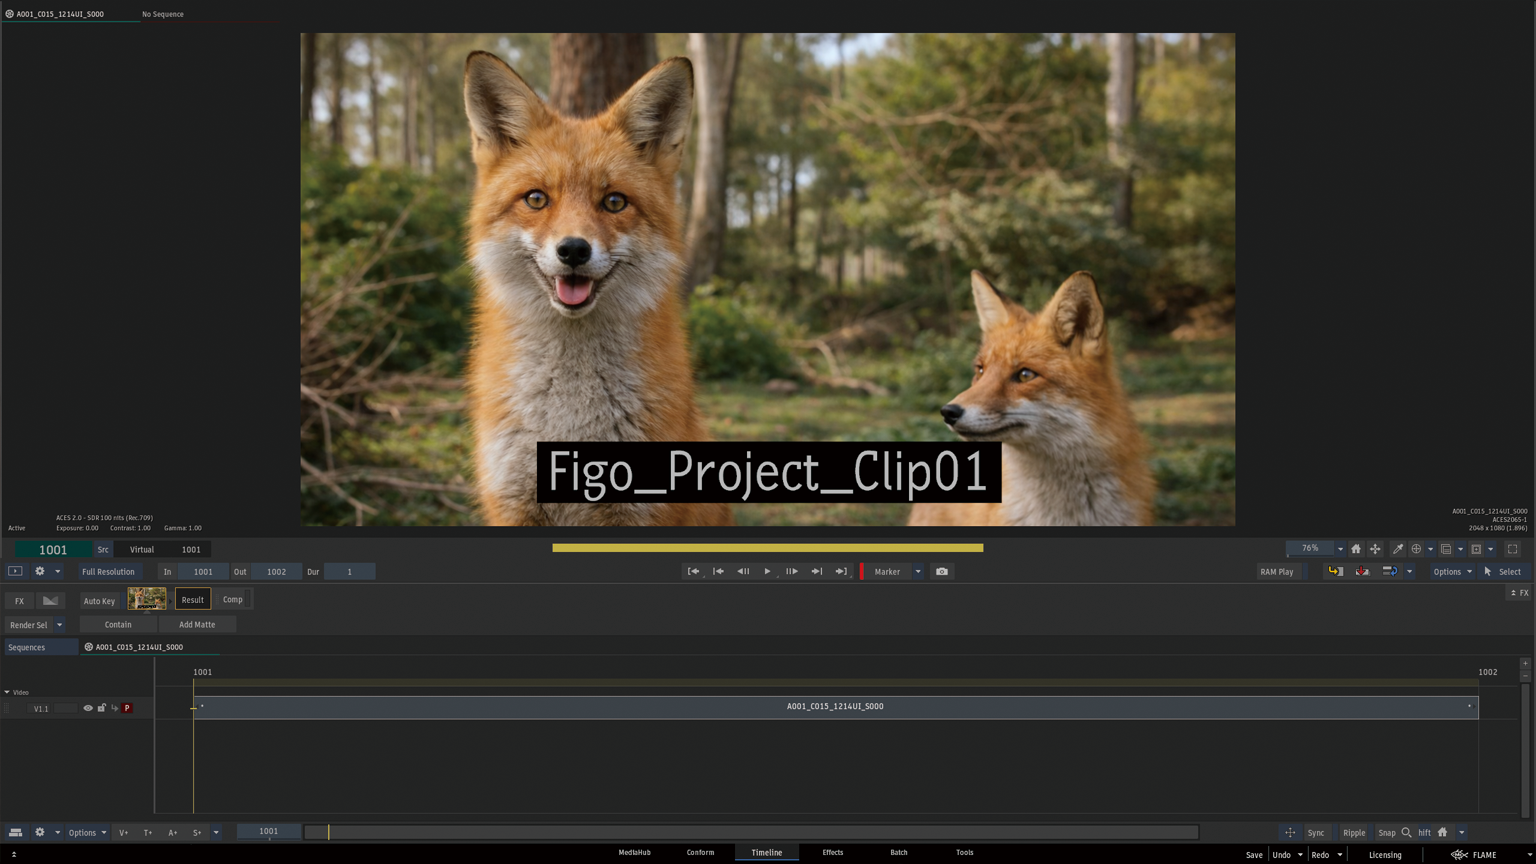Toggle fullscreen viewer icon

point(1512,549)
